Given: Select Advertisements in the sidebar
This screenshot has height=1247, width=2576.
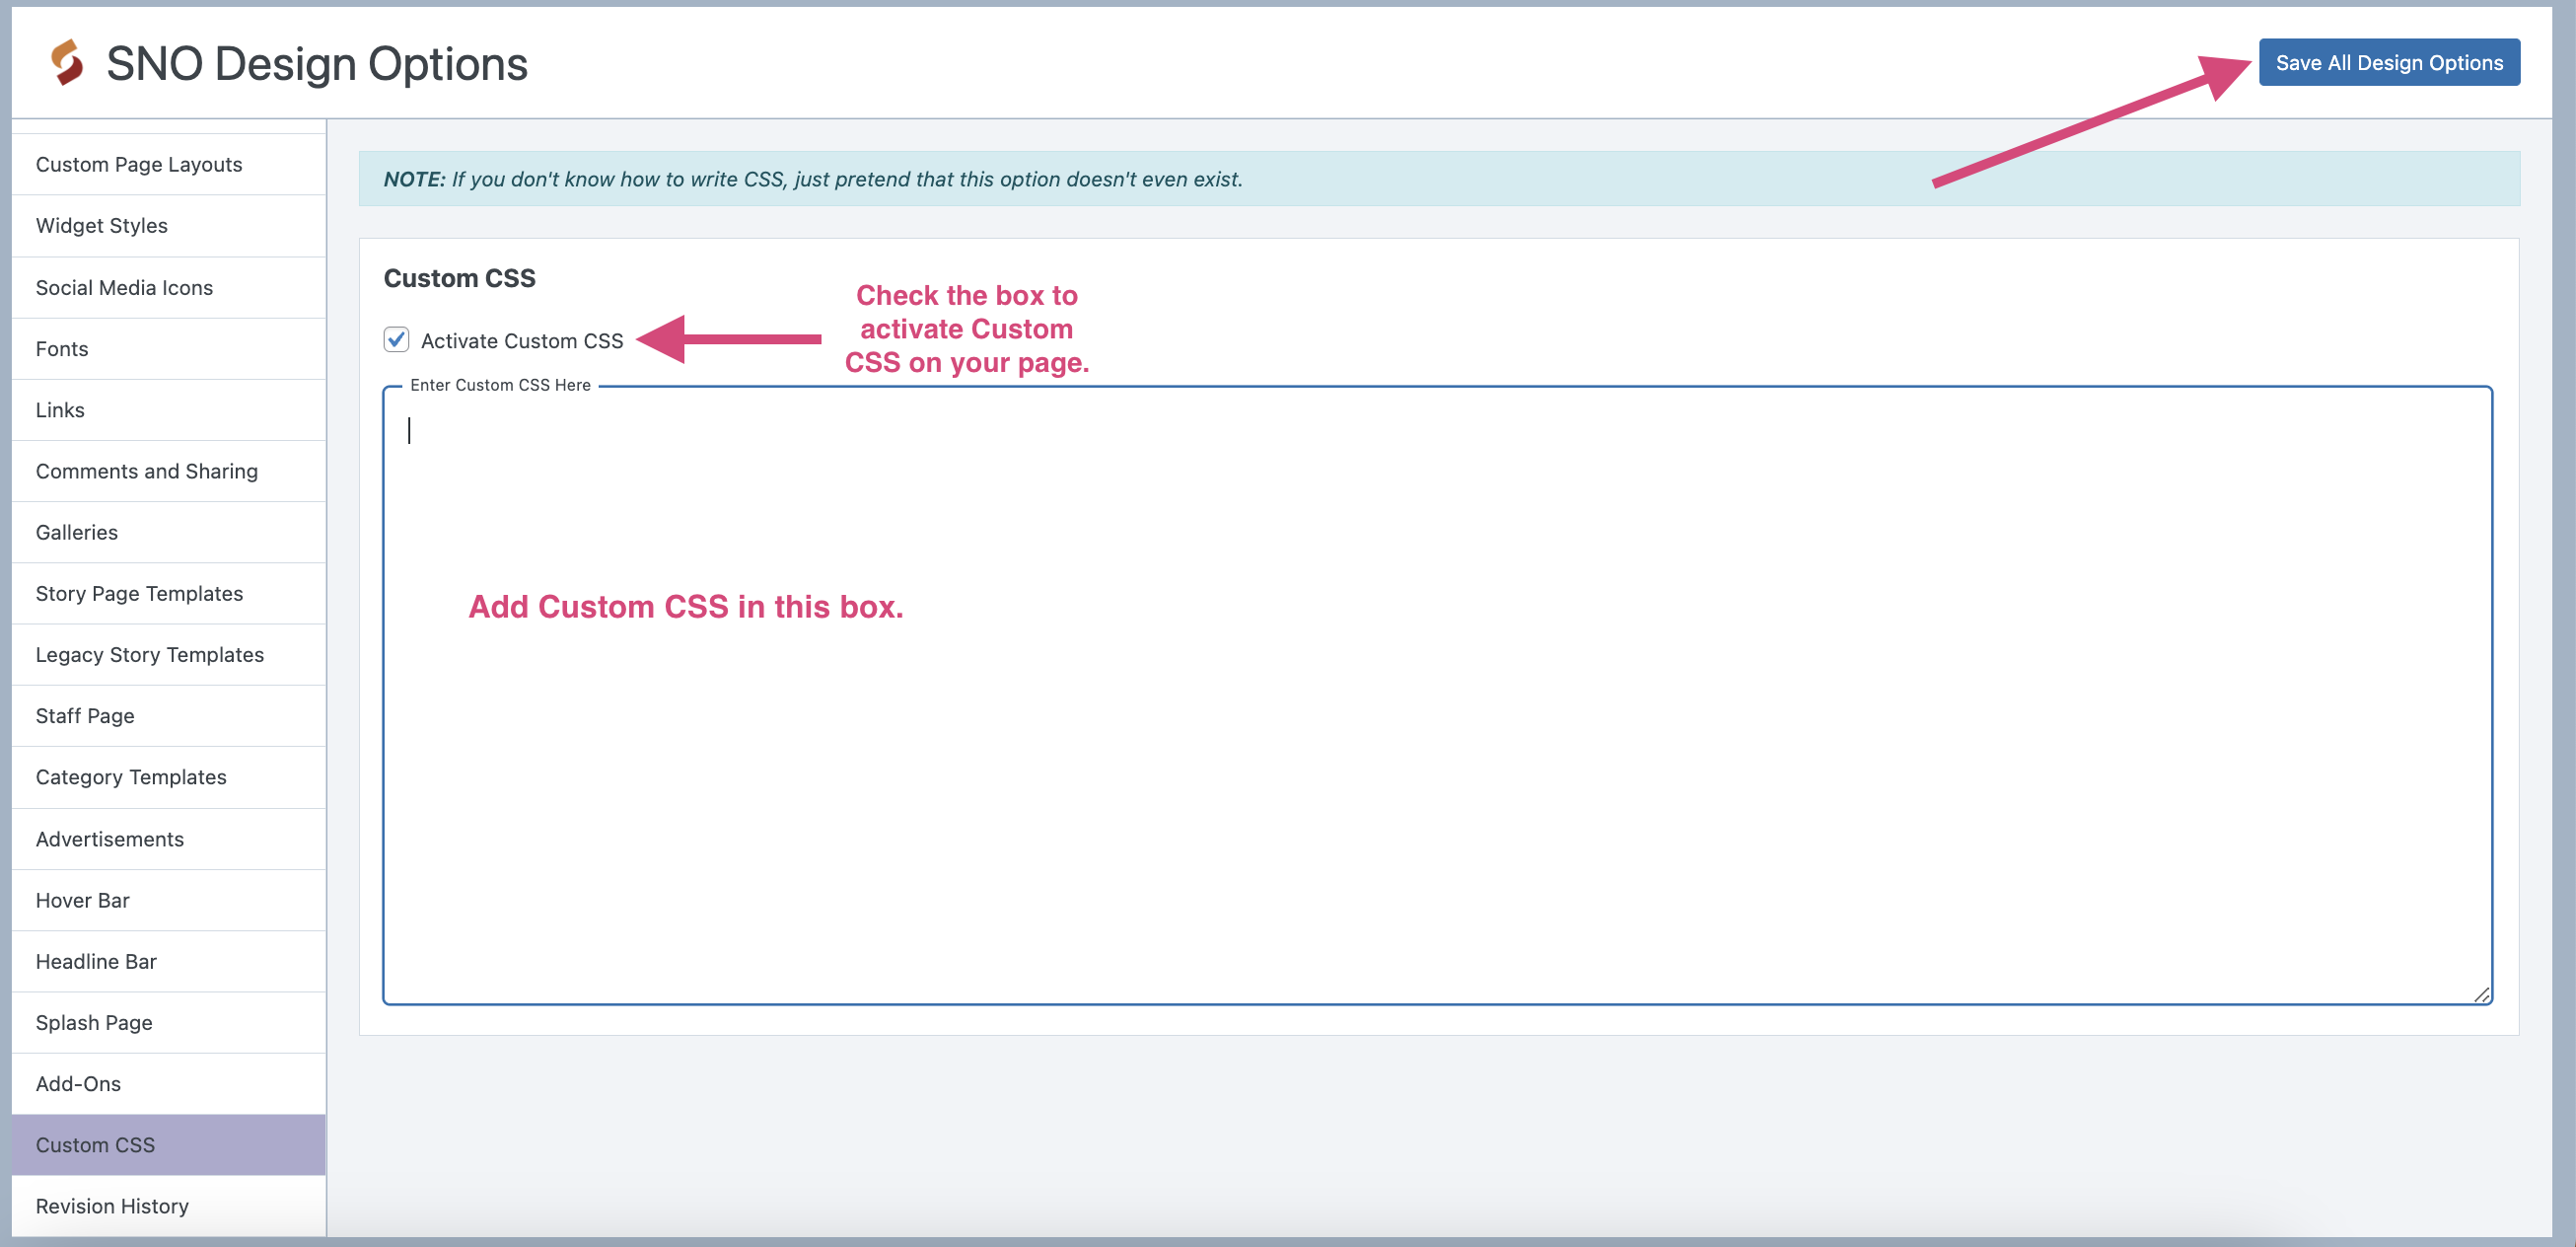Looking at the screenshot, I should pos(169,839).
